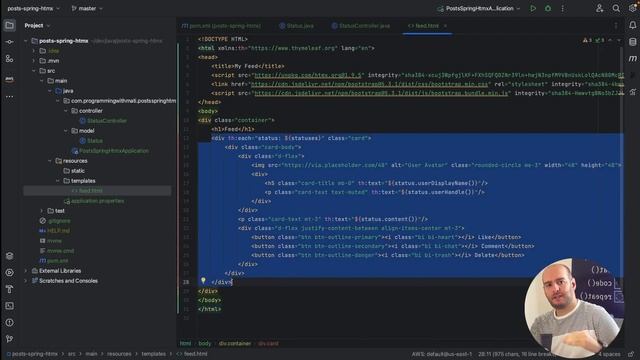Expand the test folder
The height and width of the screenshot is (360, 640).
[42, 211]
